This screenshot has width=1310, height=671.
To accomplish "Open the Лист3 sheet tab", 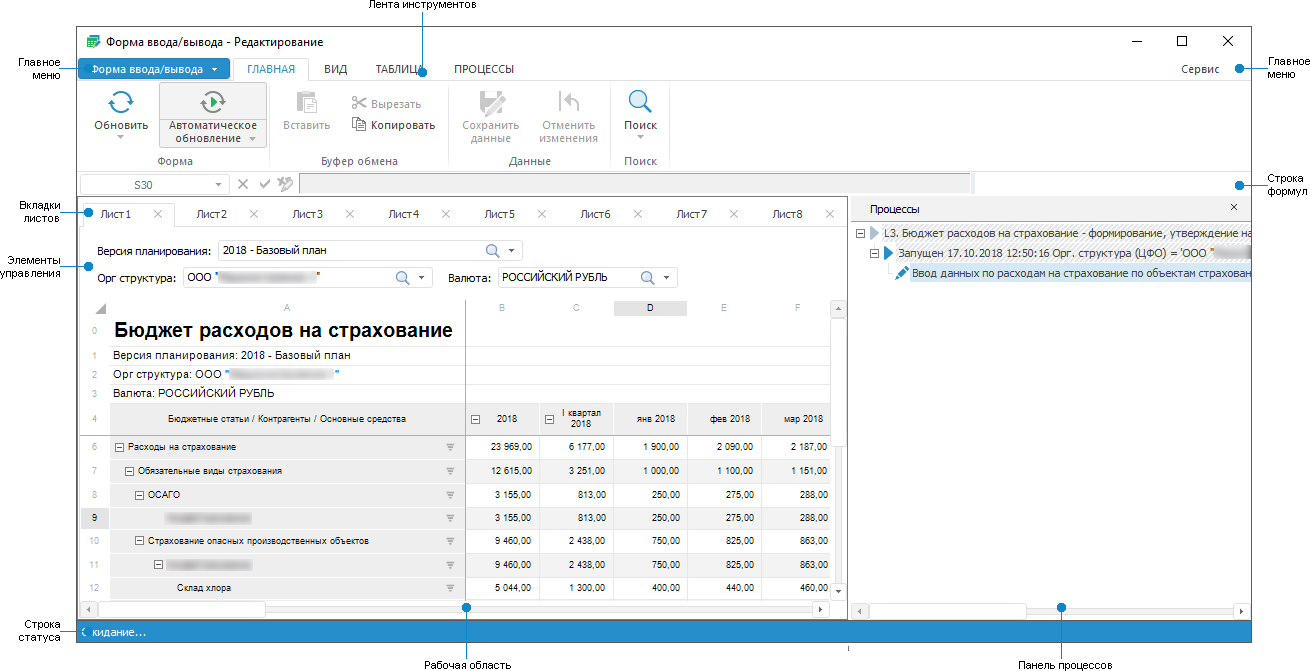I will click(x=307, y=214).
